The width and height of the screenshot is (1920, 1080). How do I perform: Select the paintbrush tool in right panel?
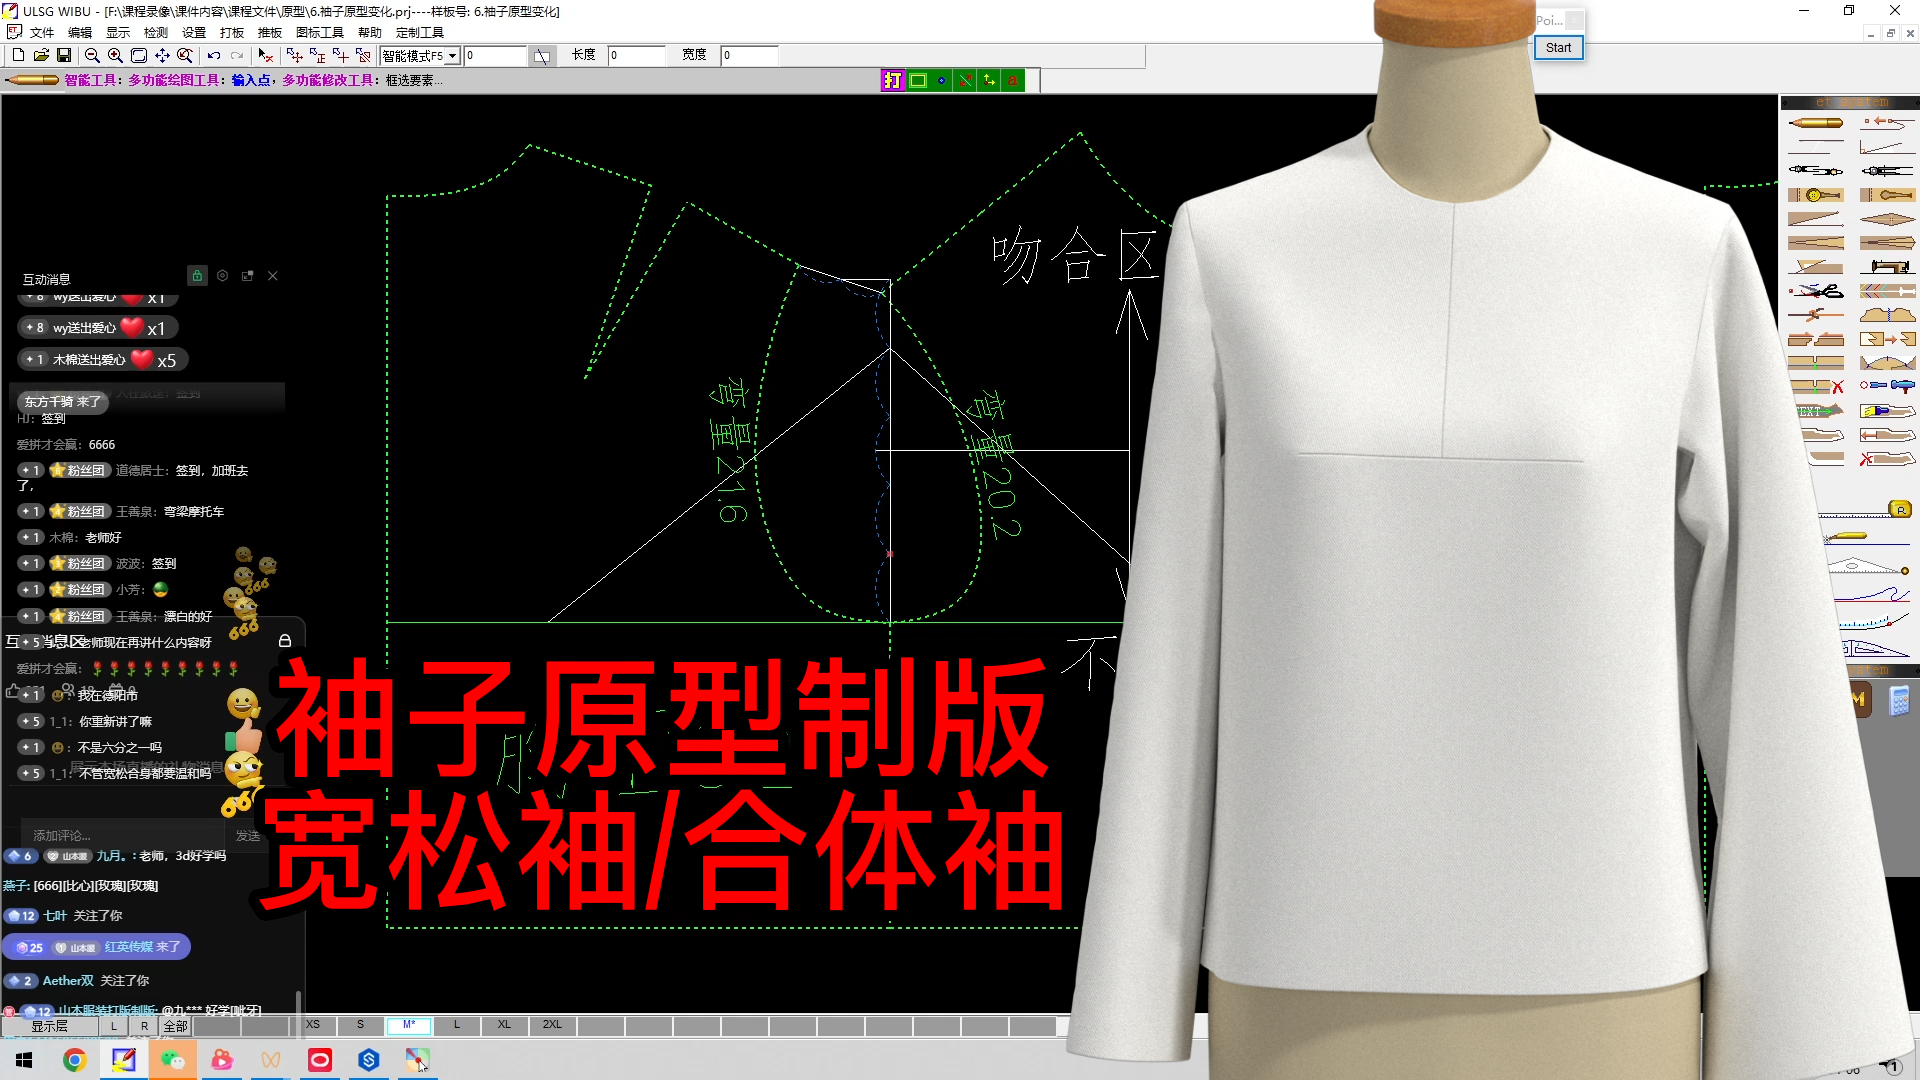click(x=1887, y=411)
